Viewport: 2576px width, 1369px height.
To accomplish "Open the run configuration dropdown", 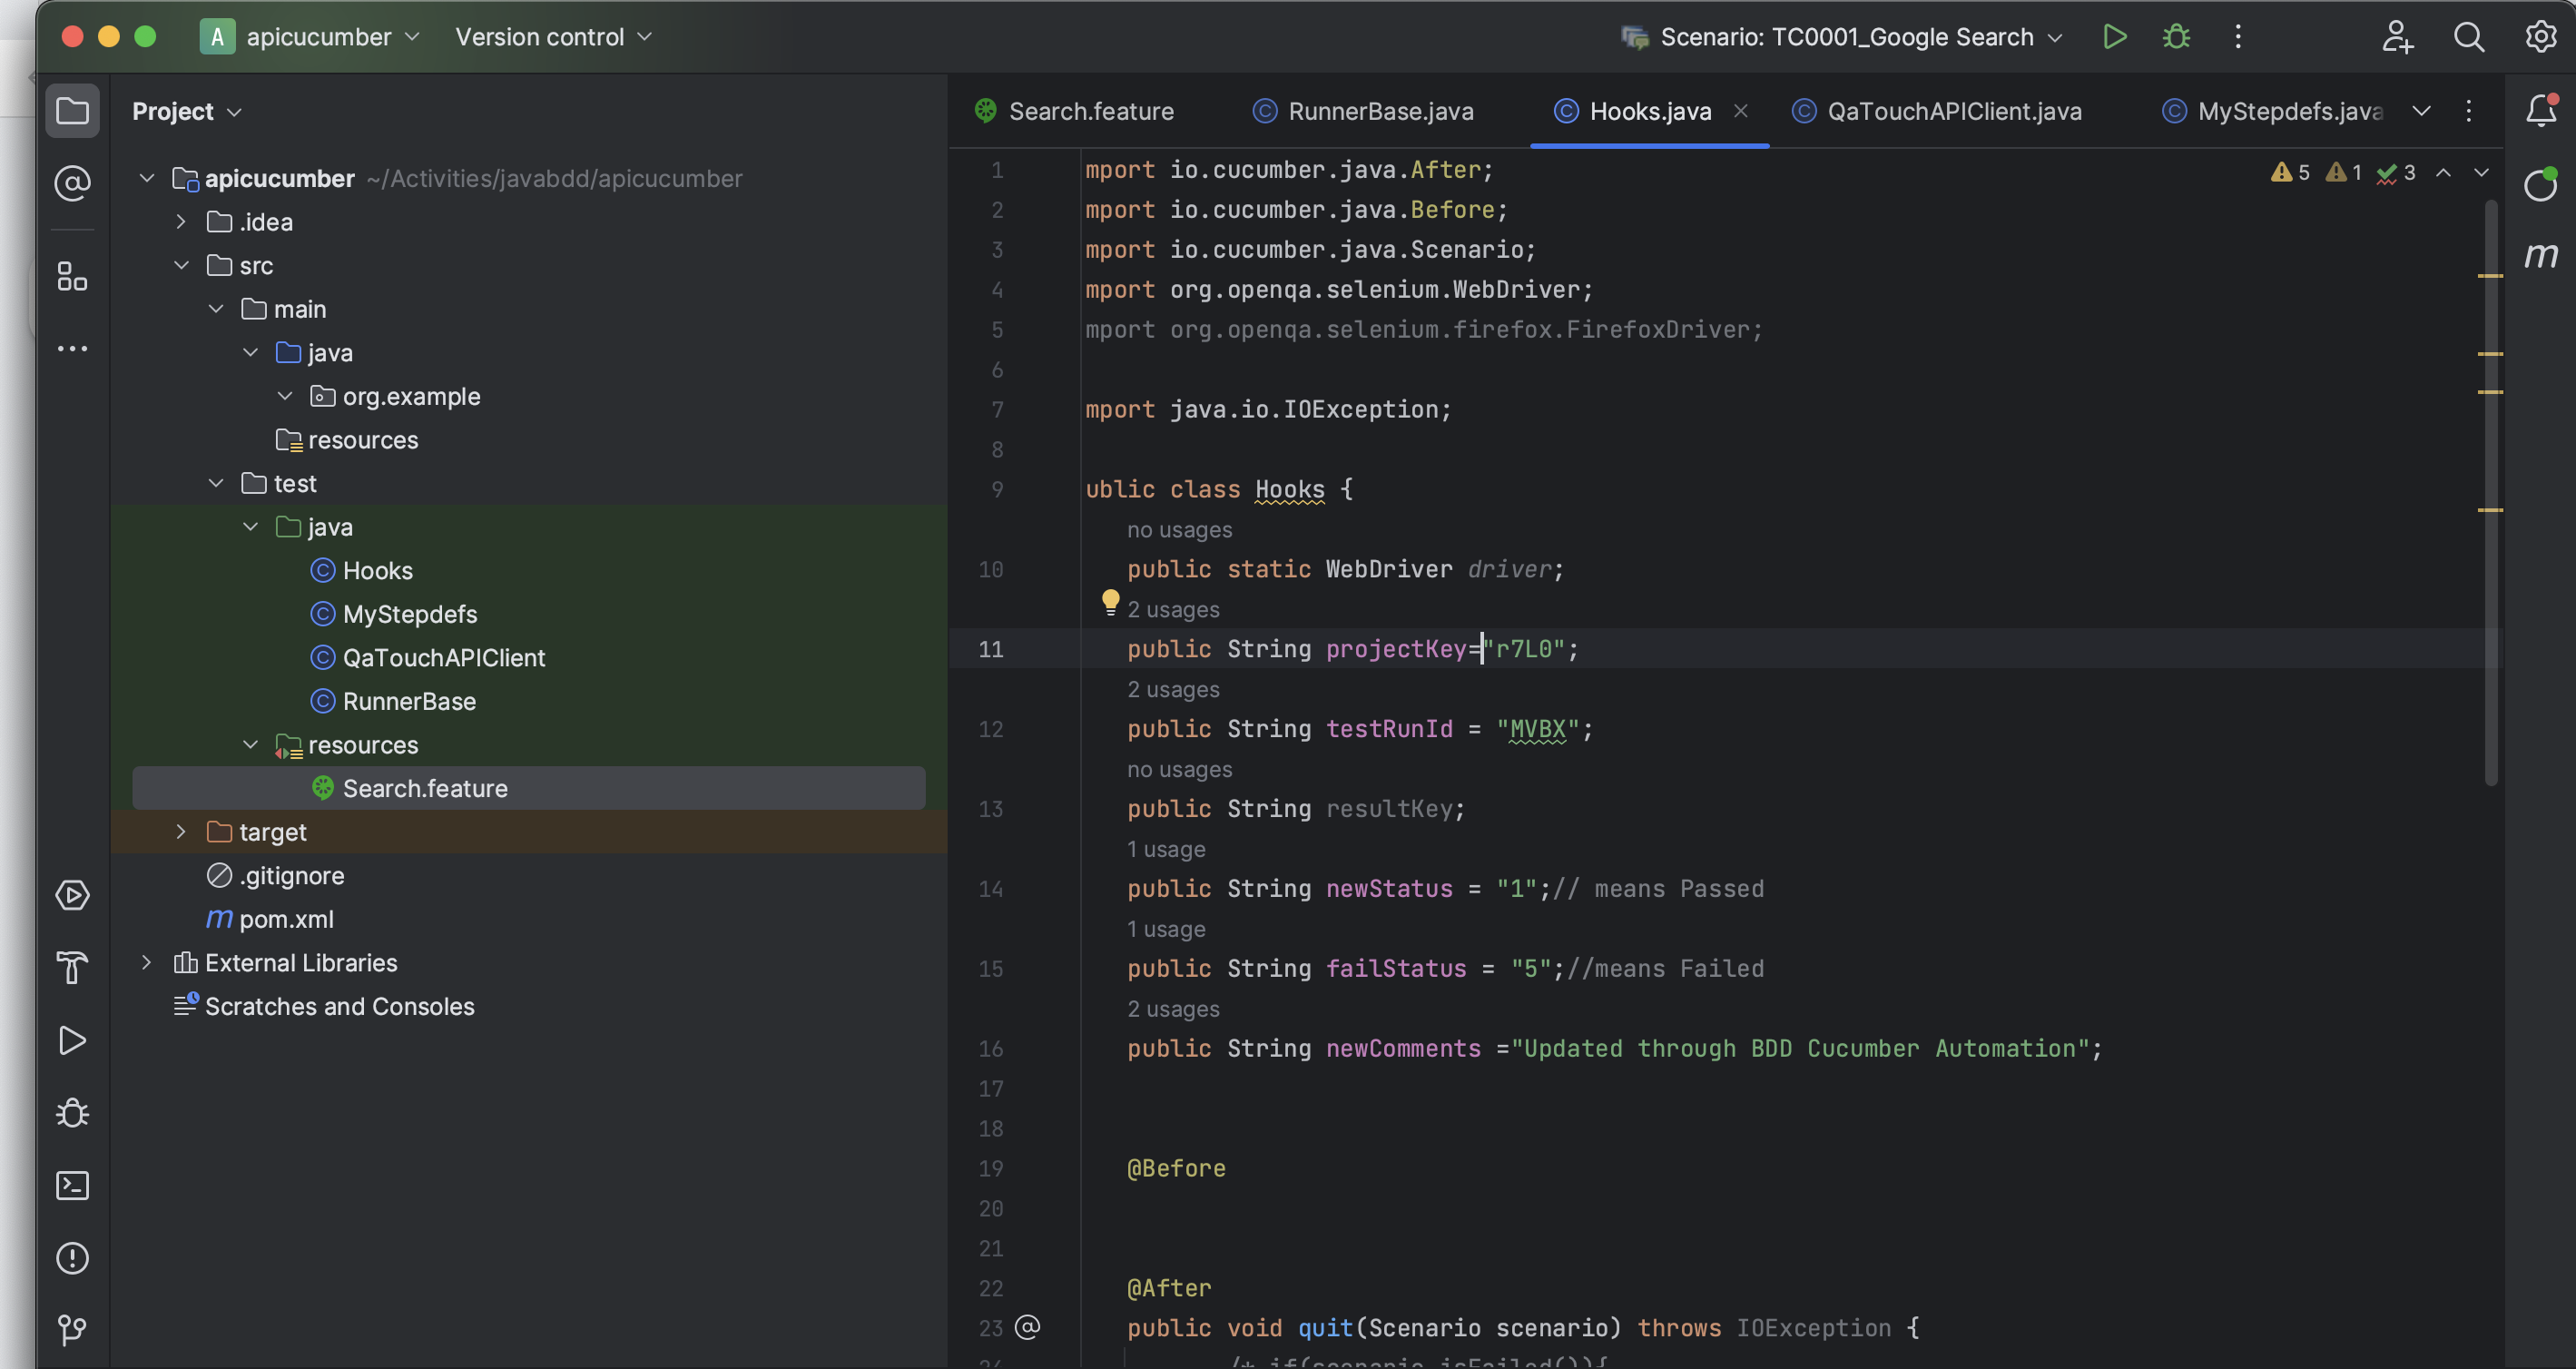I will (x=1841, y=37).
